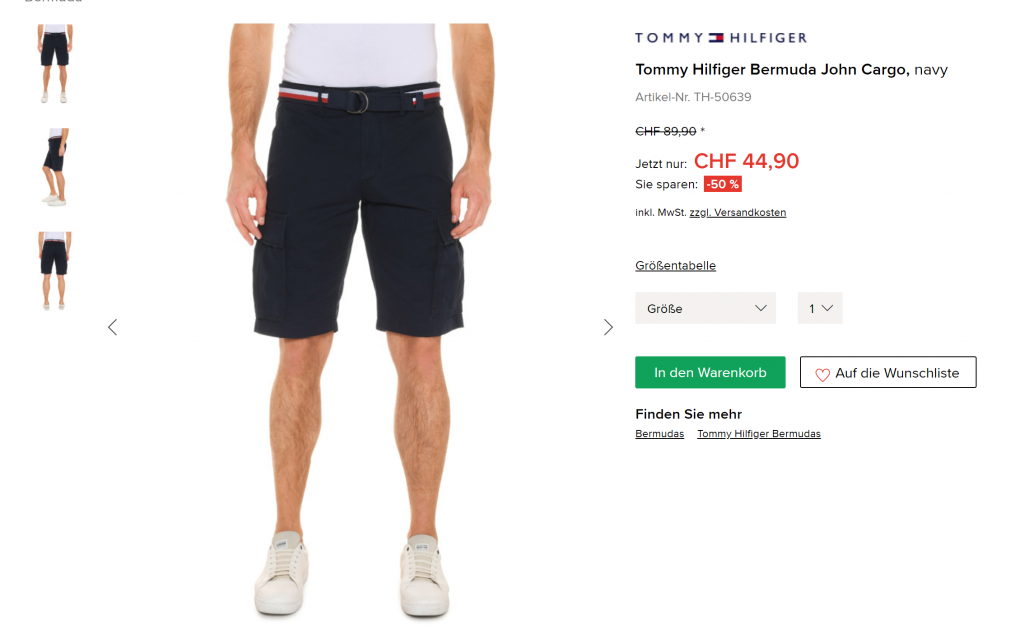Click the sale price CHF 44,90
1024x635 pixels.
[746, 161]
